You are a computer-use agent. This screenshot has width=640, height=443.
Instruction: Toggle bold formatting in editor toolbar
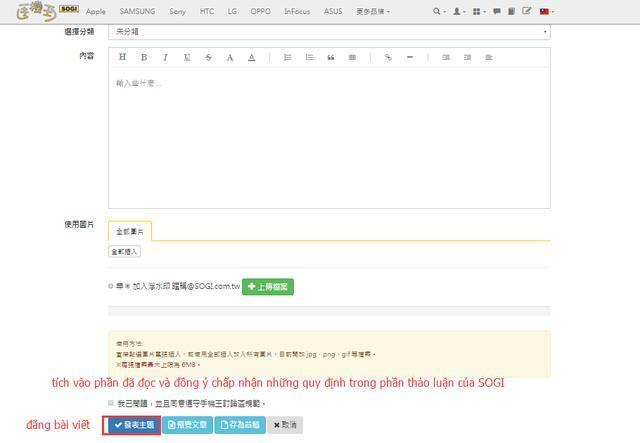144,58
